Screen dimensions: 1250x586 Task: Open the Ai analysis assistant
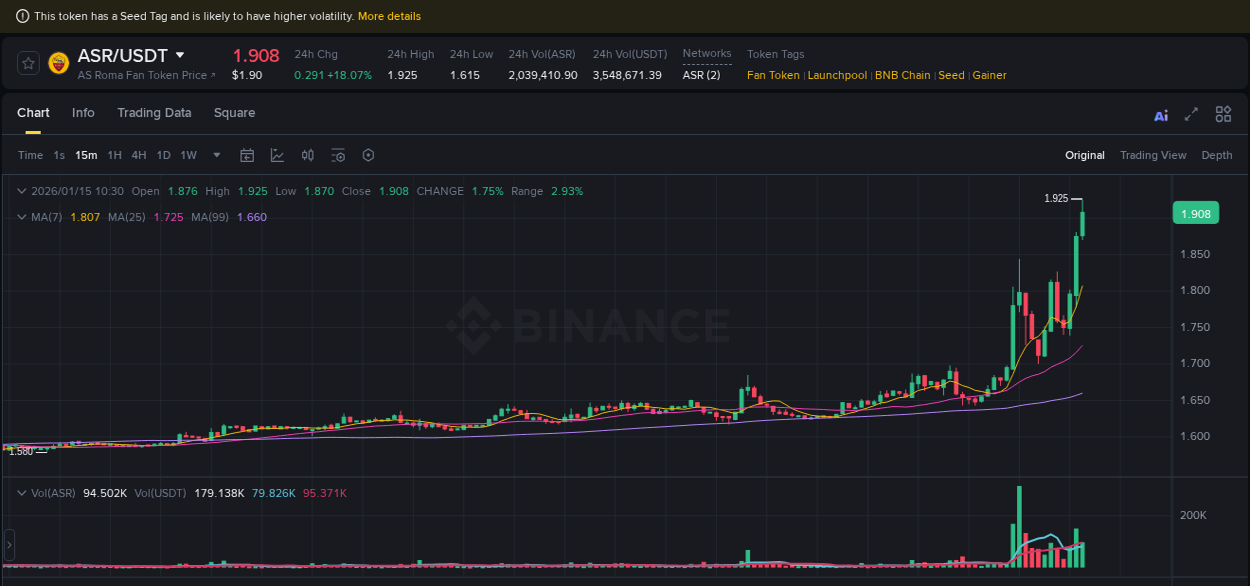(x=1160, y=115)
